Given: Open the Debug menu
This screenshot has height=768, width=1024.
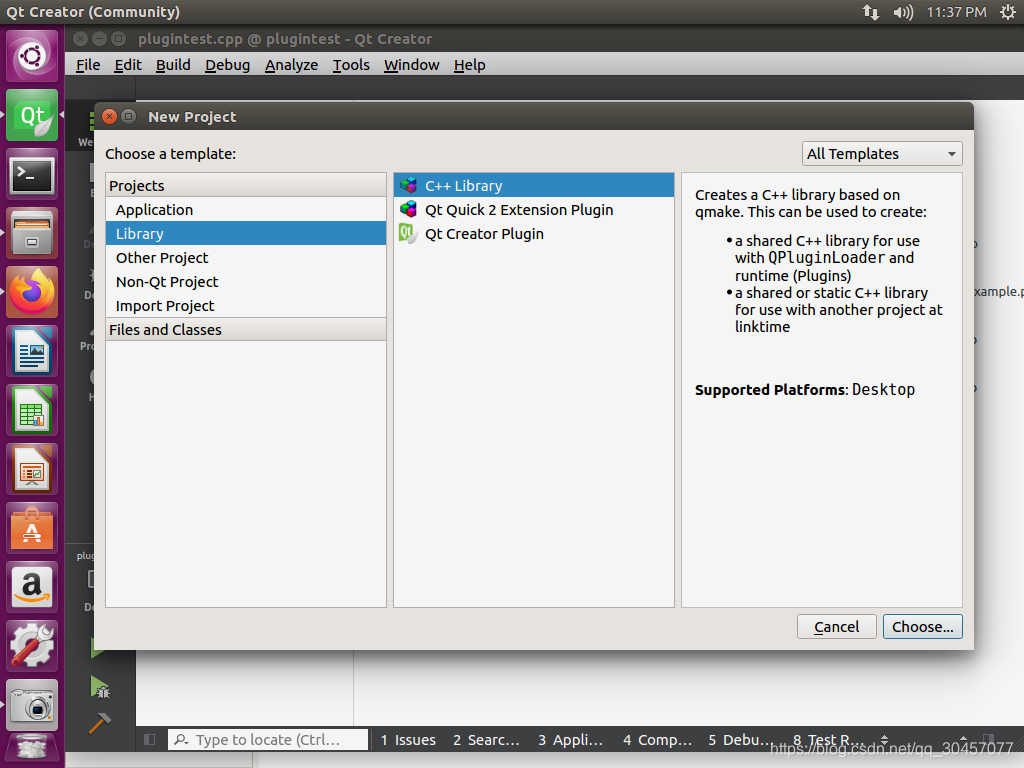Looking at the screenshot, I should click(227, 65).
